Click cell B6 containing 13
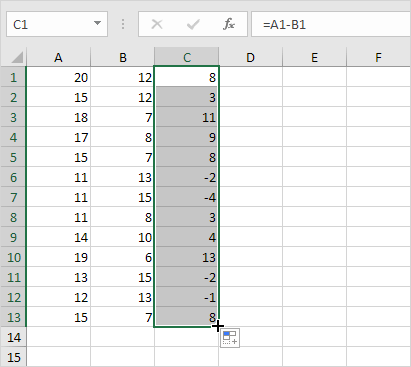This screenshot has width=411, height=367. click(x=122, y=177)
